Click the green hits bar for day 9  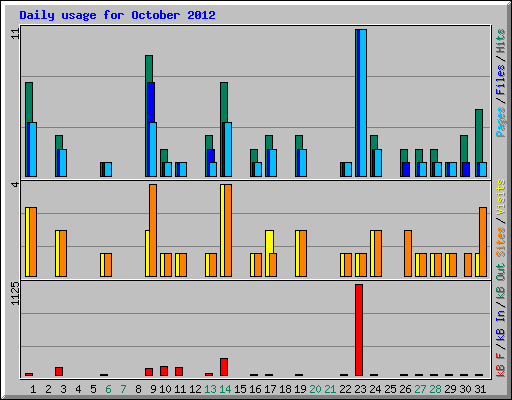click(x=149, y=69)
